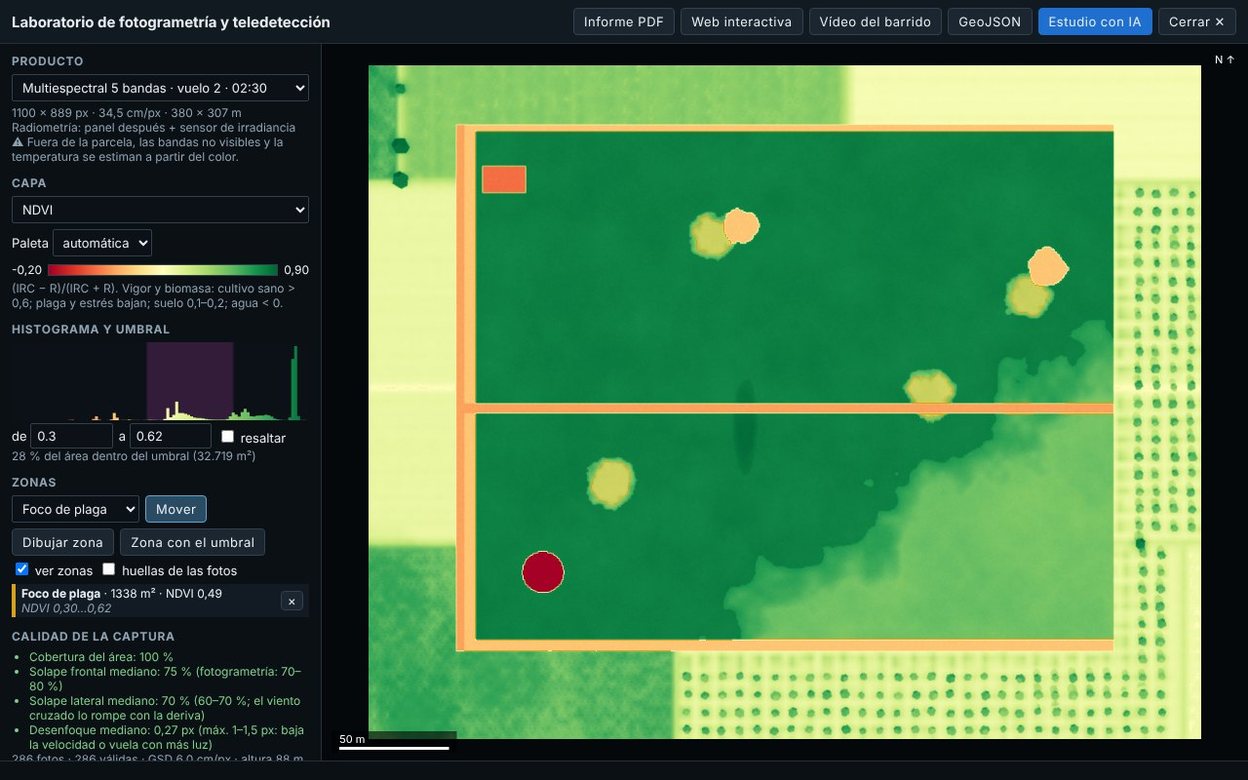
Task: Open the Producto dropdown (Multiespectral 5 bandas)
Action: coord(160,88)
